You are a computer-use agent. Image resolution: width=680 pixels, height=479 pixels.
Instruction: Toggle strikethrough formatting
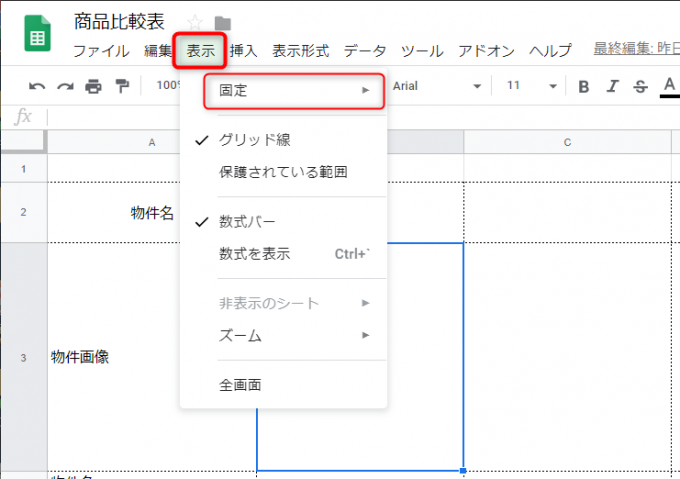pos(640,87)
